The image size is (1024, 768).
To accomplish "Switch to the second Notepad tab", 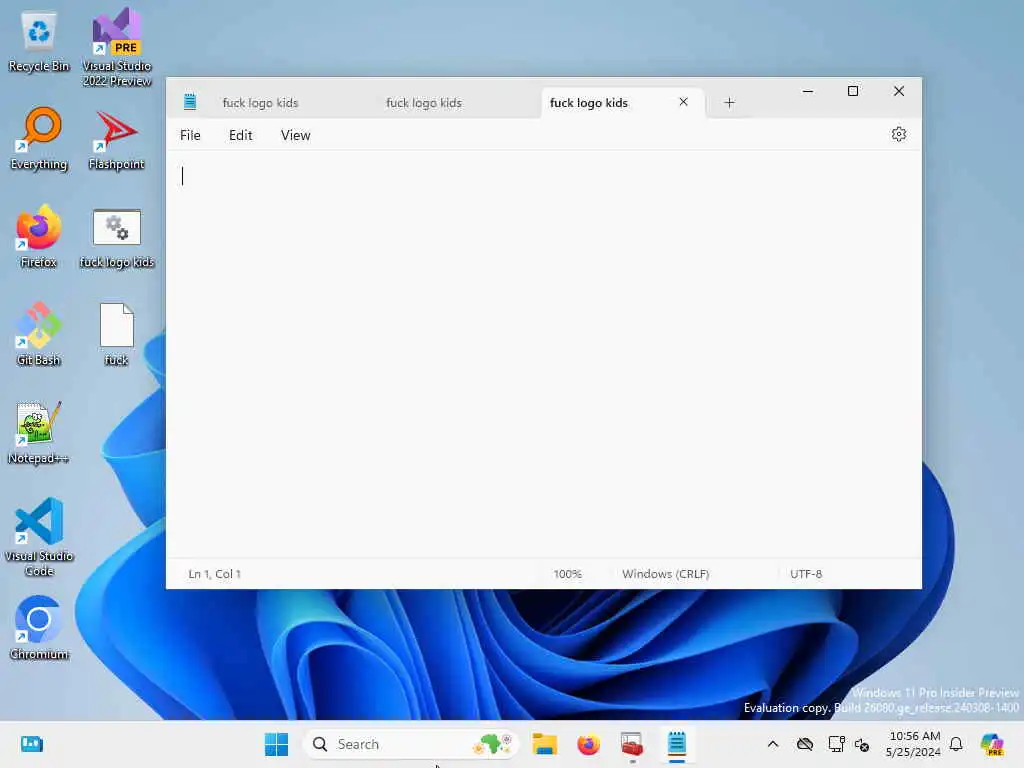I will click(424, 103).
